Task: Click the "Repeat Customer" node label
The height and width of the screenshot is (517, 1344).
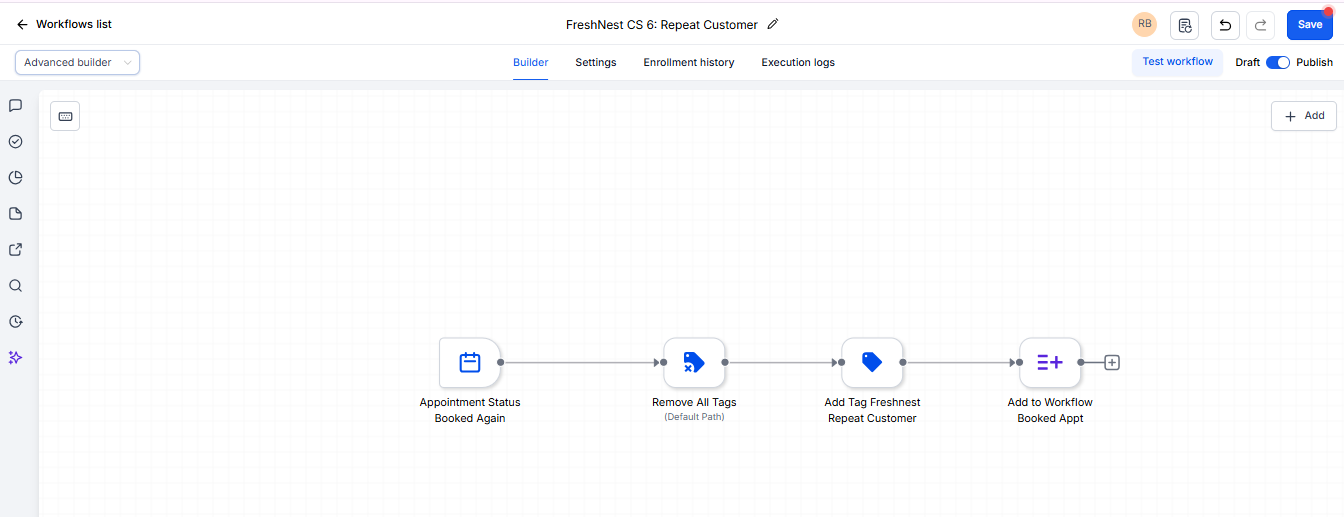Action: pyautogui.click(x=872, y=418)
